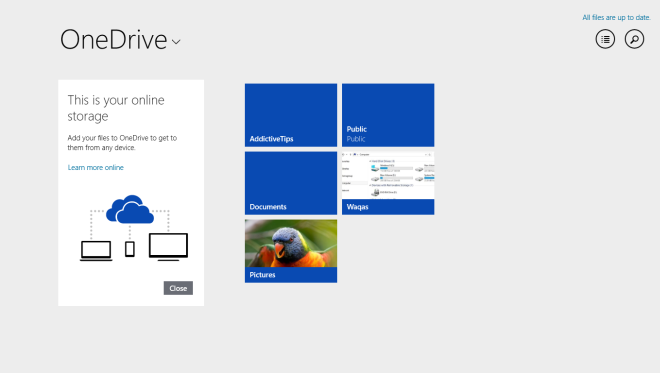Open the Pictures folder with parrot thumbnail

tap(291, 251)
